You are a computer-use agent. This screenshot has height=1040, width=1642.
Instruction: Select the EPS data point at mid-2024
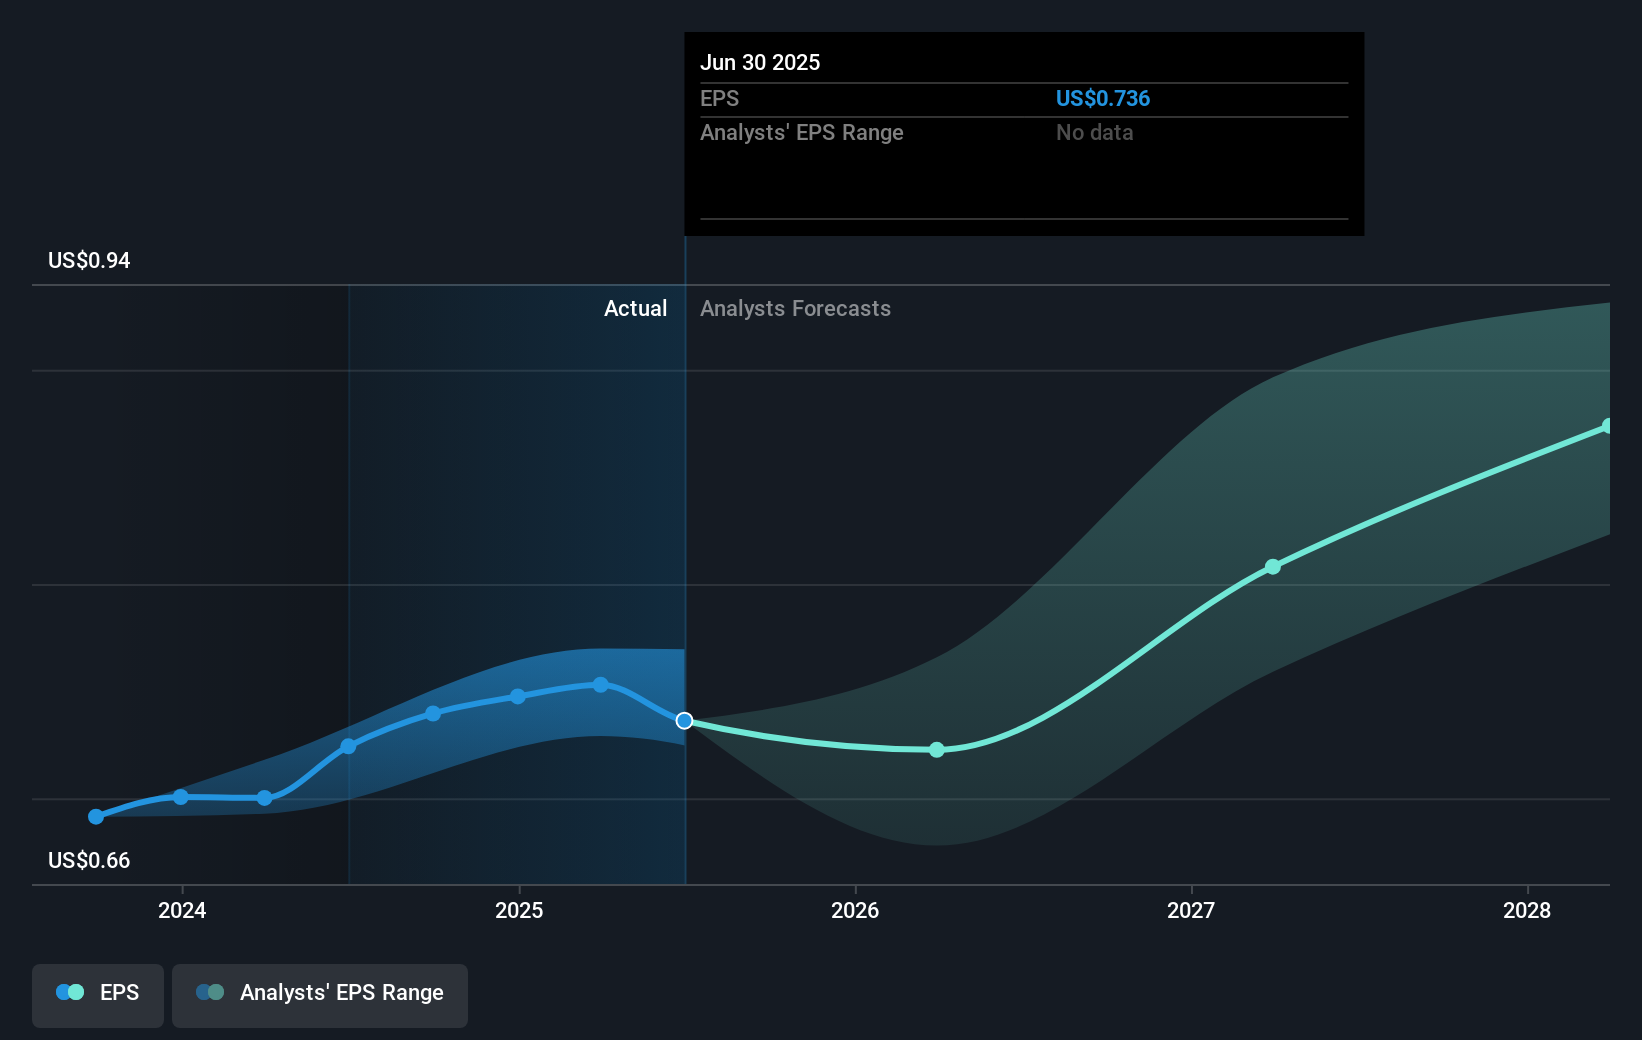click(348, 746)
